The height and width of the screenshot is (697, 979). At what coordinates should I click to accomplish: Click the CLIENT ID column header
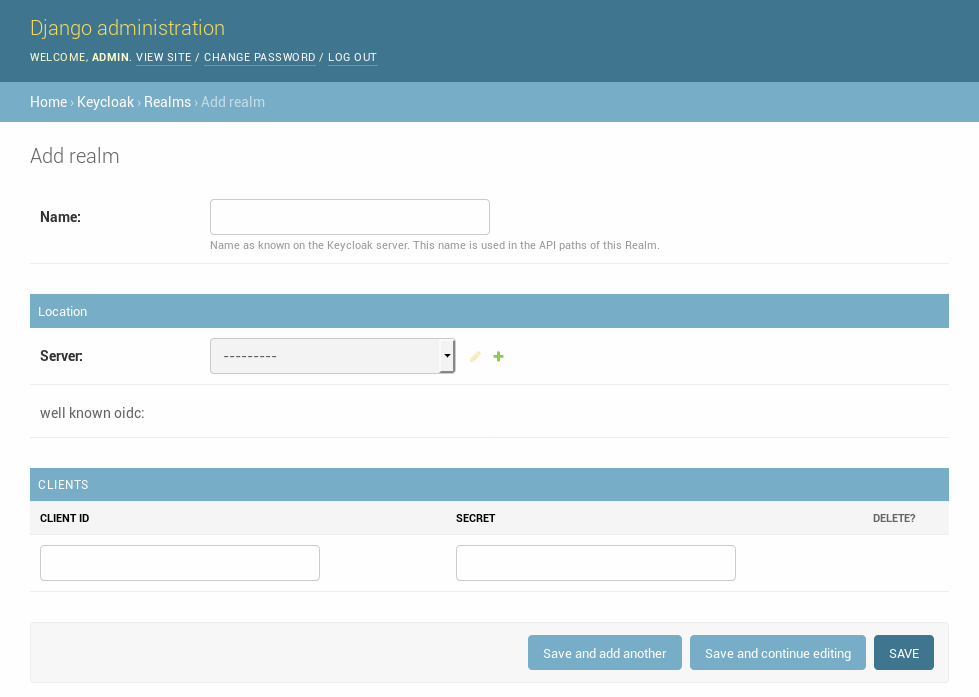(64, 518)
